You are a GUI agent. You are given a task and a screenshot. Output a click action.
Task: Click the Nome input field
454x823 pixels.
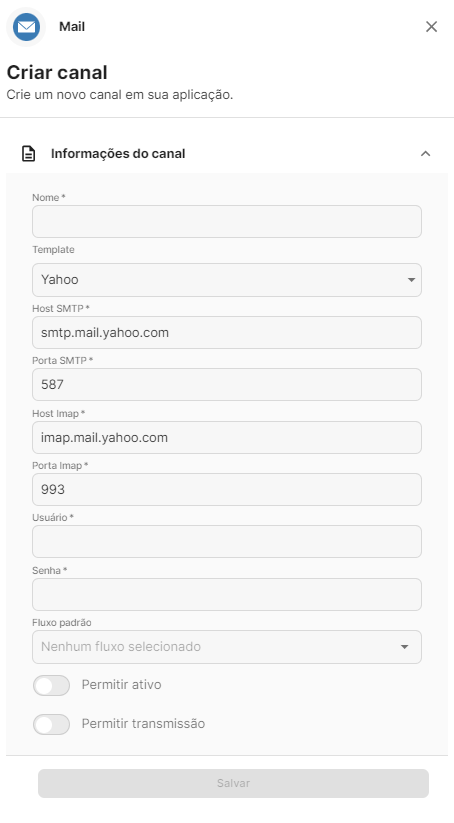pyautogui.click(x=227, y=221)
